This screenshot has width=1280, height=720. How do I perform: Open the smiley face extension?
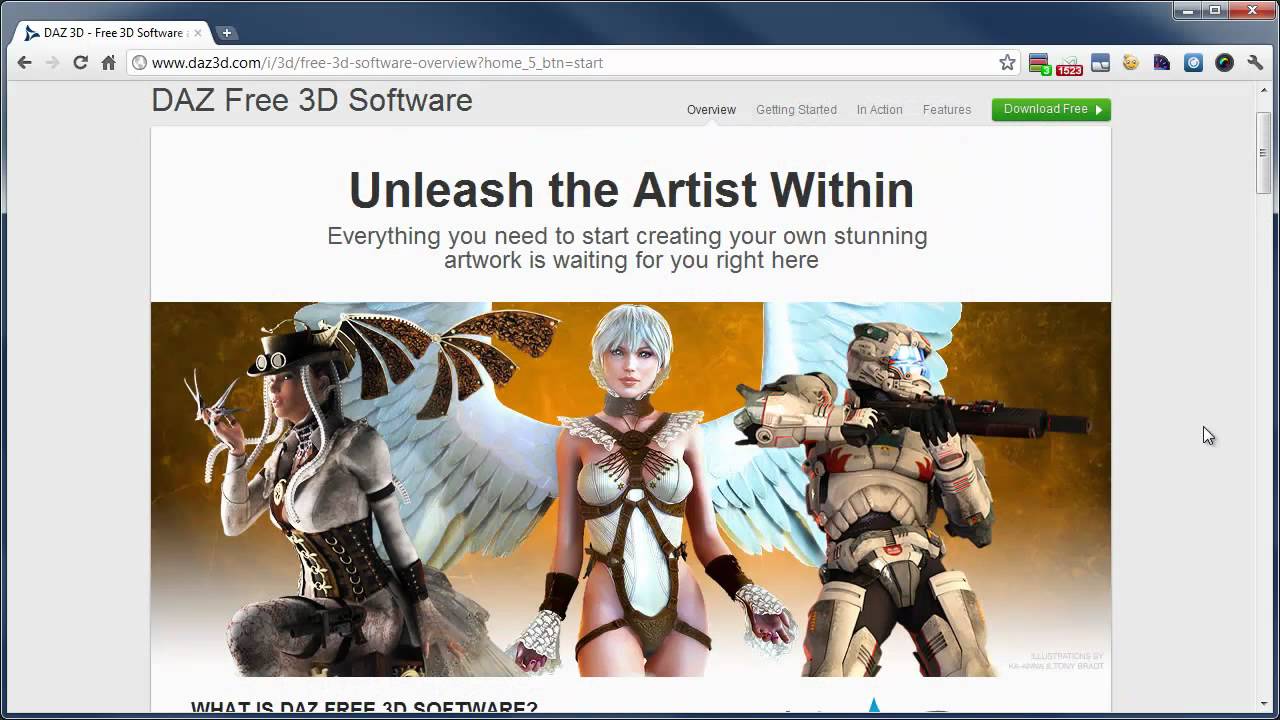pyautogui.click(x=1131, y=62)
